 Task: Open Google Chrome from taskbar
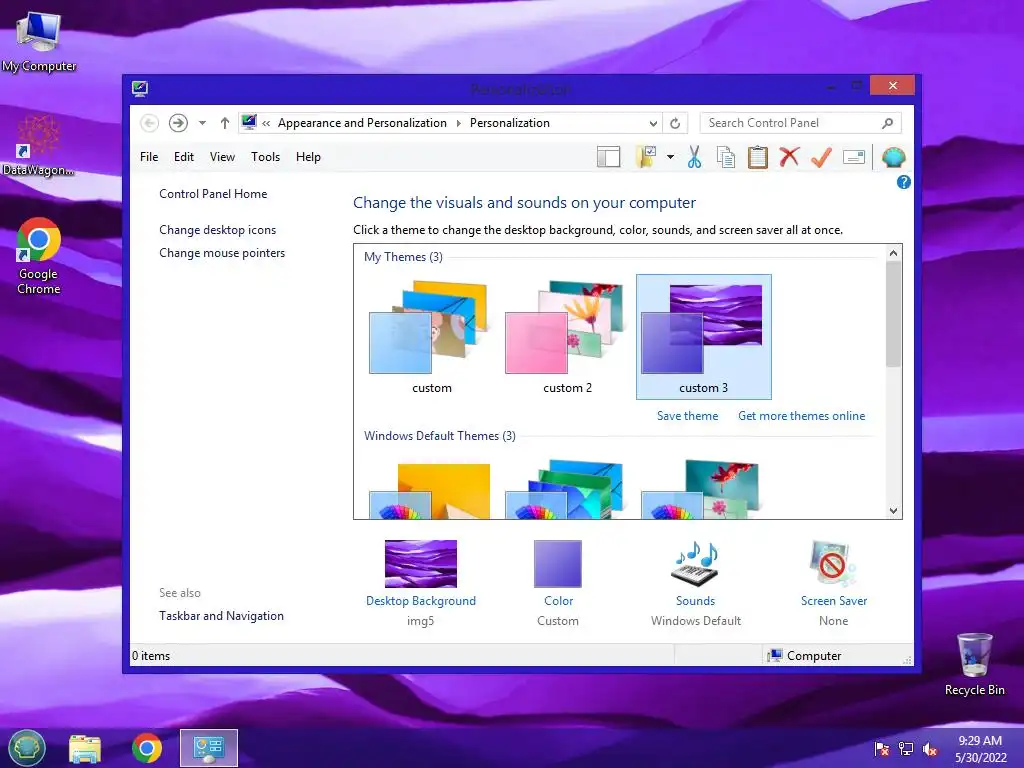point(147,748)
